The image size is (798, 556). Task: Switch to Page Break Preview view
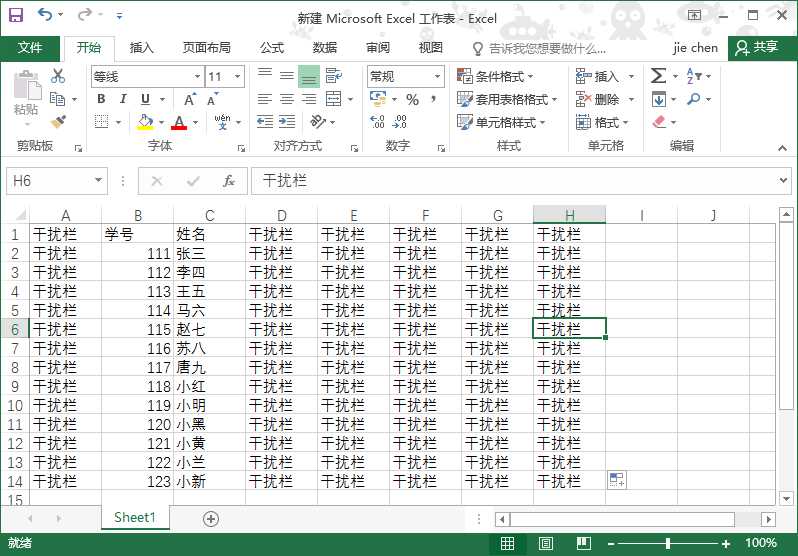click(x=584, y=544)
